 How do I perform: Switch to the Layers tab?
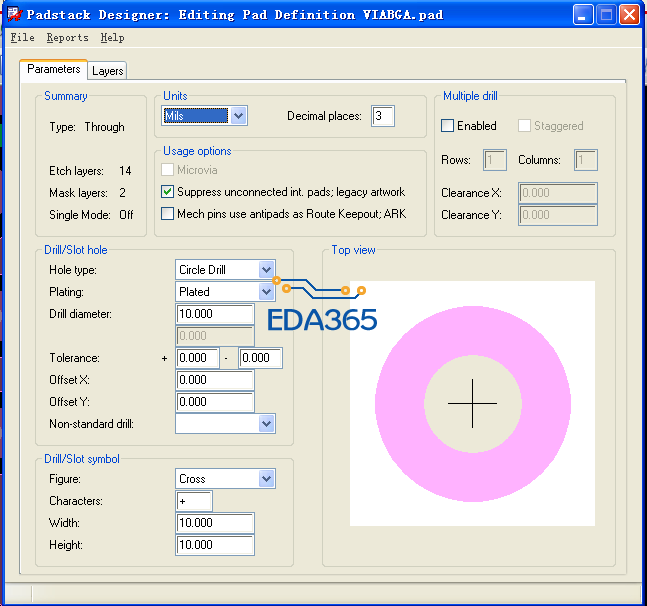click(107, 71)
